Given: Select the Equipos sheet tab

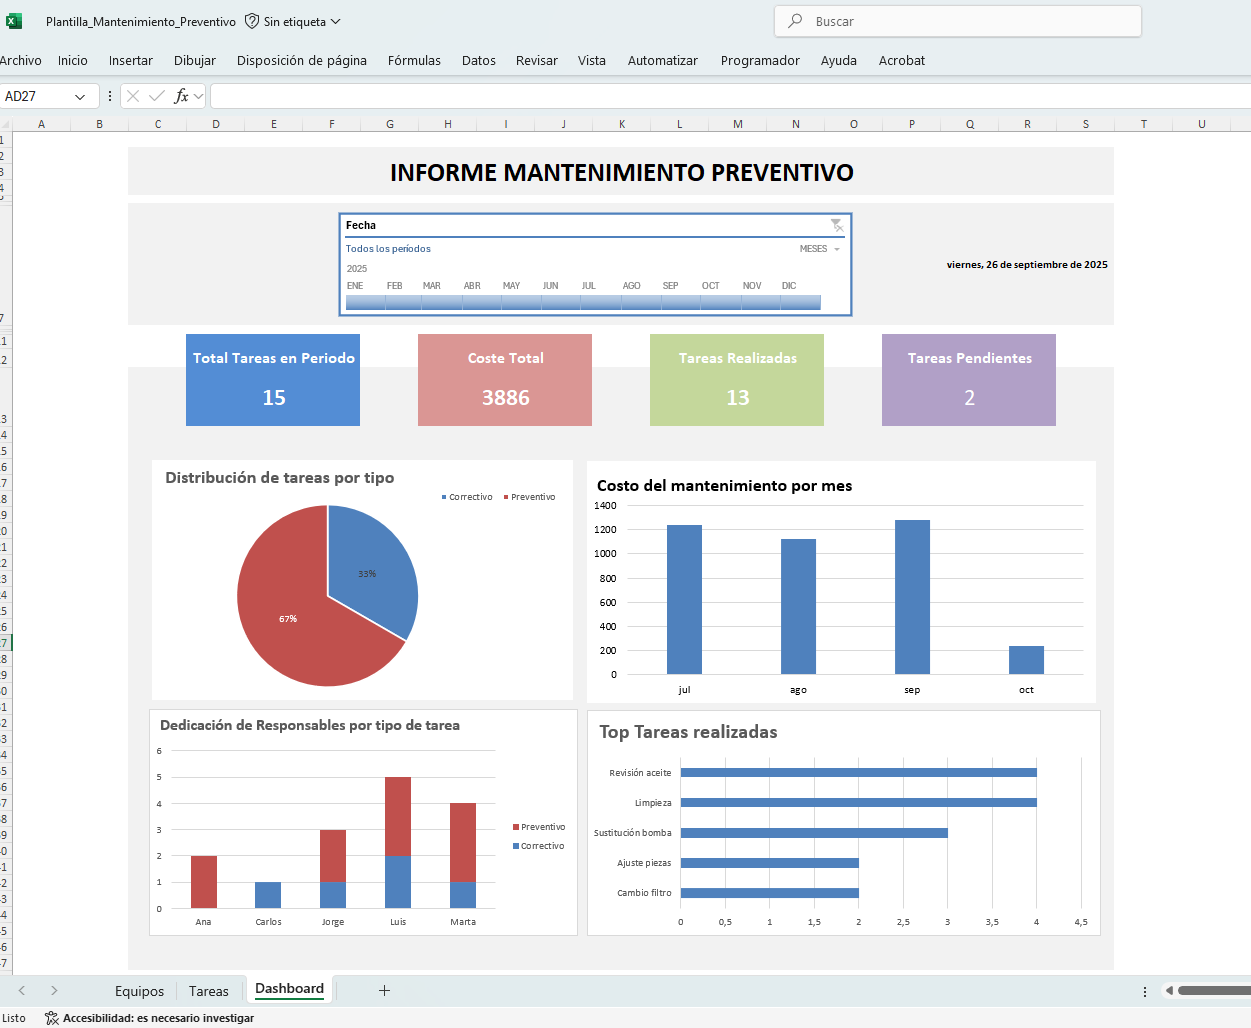Looking at the screenshot, I should [x=139, y=990].
